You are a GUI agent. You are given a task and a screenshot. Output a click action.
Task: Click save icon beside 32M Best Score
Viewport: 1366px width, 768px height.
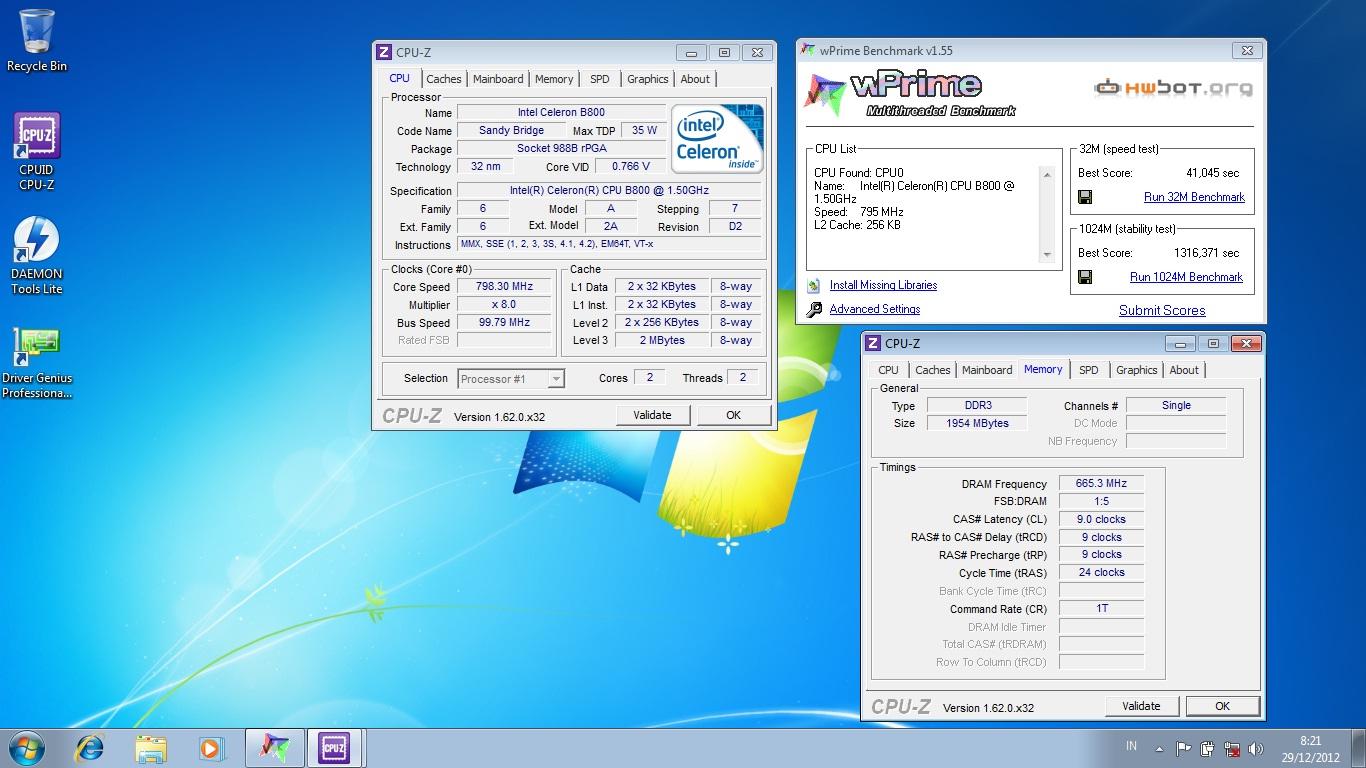[x=1085, y=197]
